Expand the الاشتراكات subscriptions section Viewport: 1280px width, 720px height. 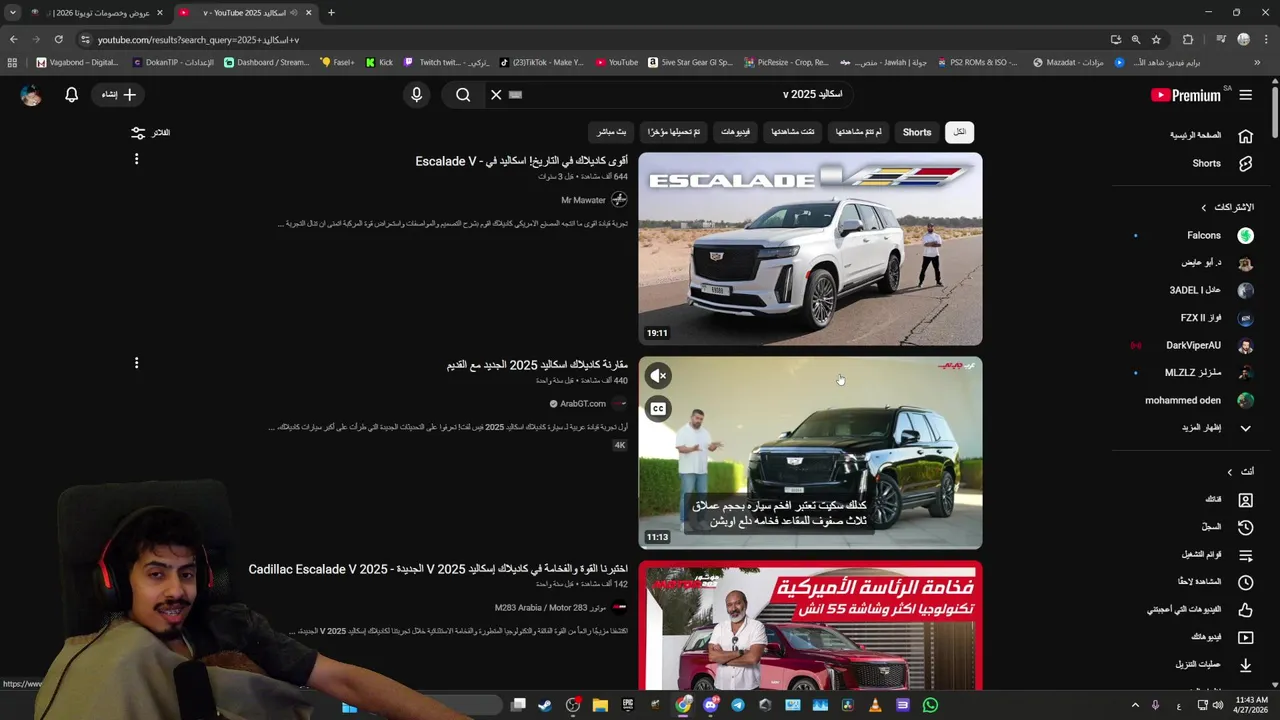click(x=1228, y=207)
